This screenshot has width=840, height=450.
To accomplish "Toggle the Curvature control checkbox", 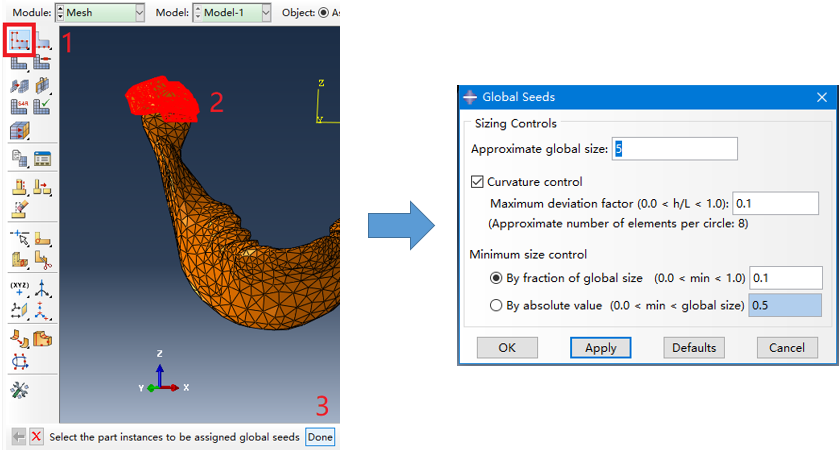I will 477,182.
